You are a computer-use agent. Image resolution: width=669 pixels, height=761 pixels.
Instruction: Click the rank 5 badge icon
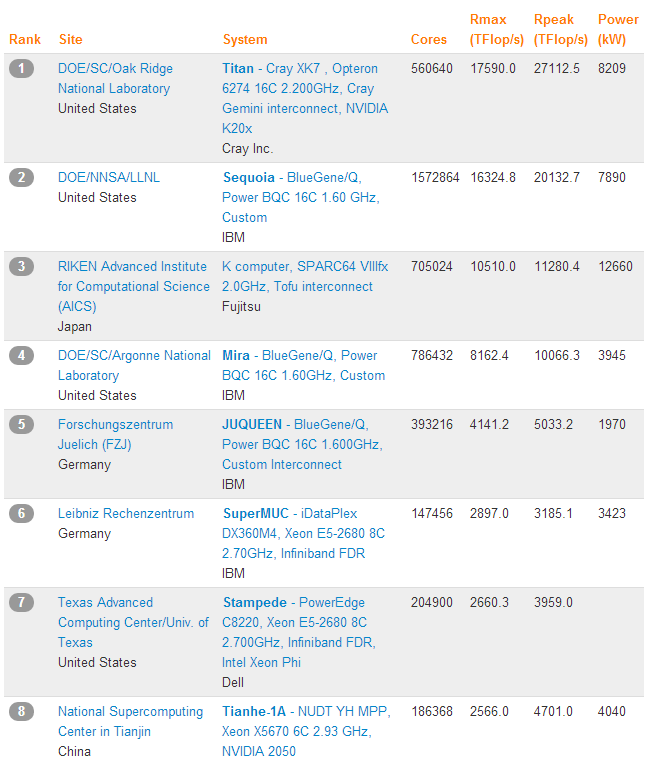click(22, 424)
